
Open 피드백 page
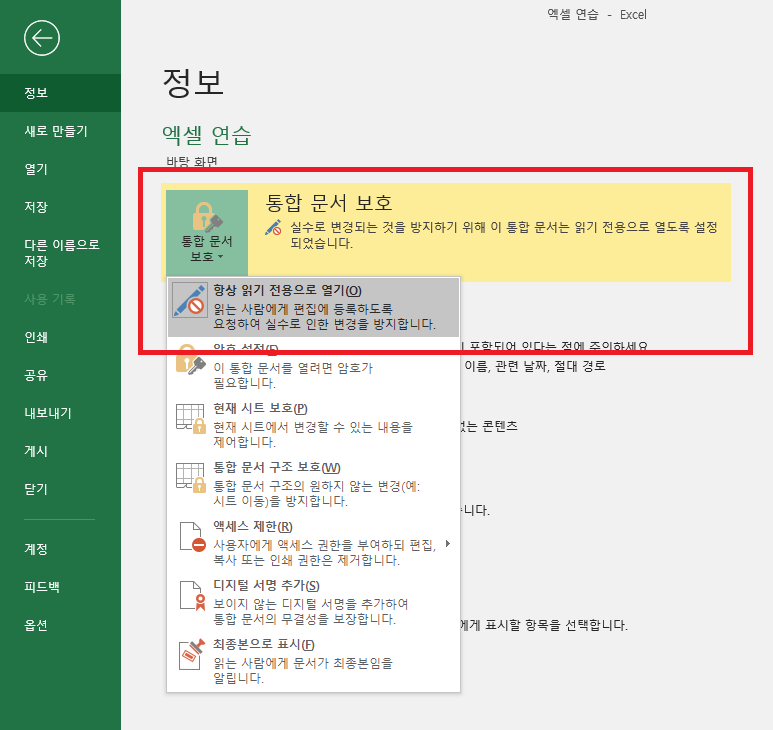(60, 587)
